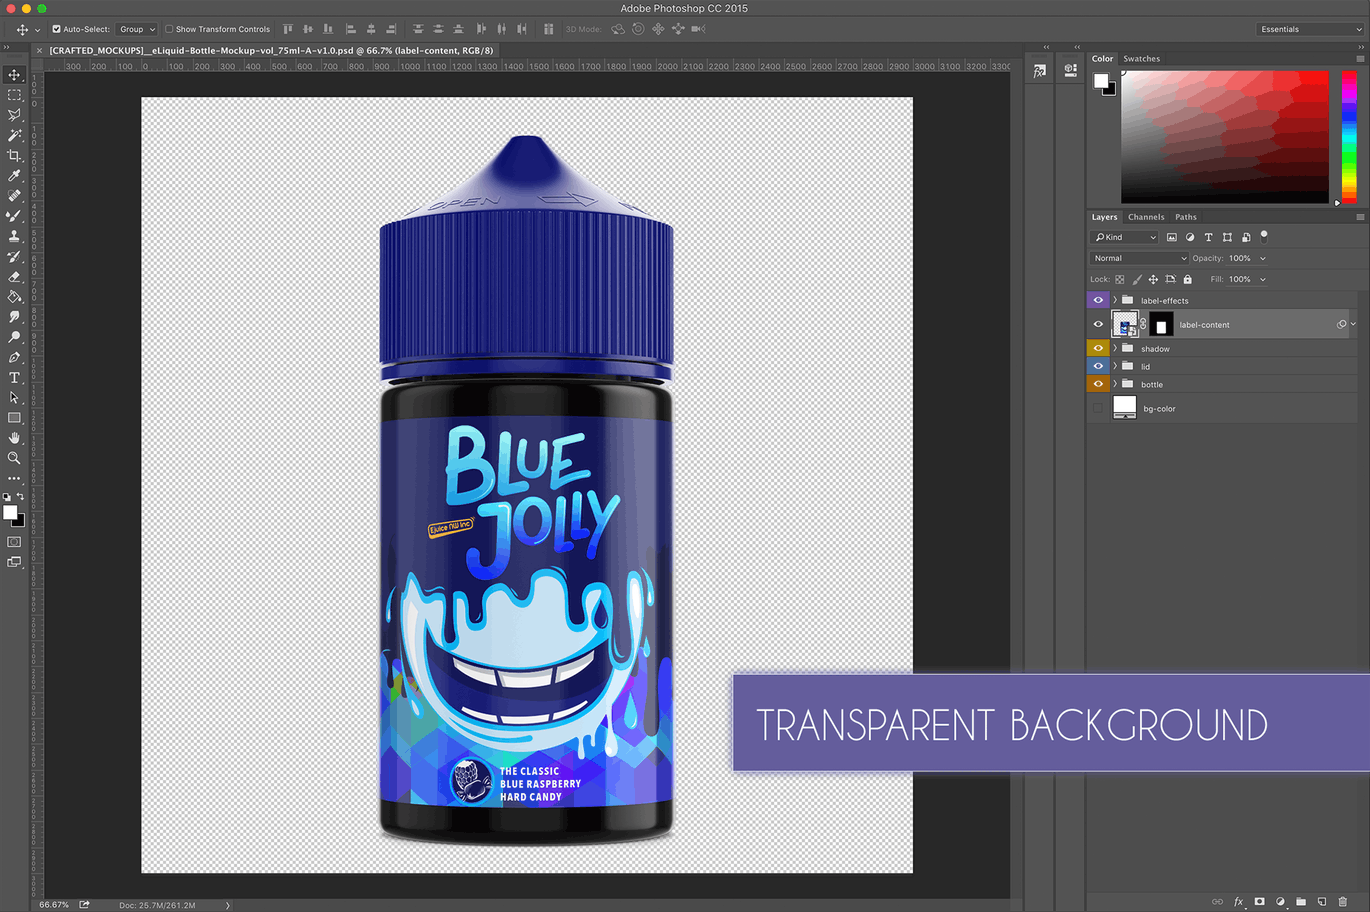Select the Crop tool
1370x912 pixels.
point(14,155)
